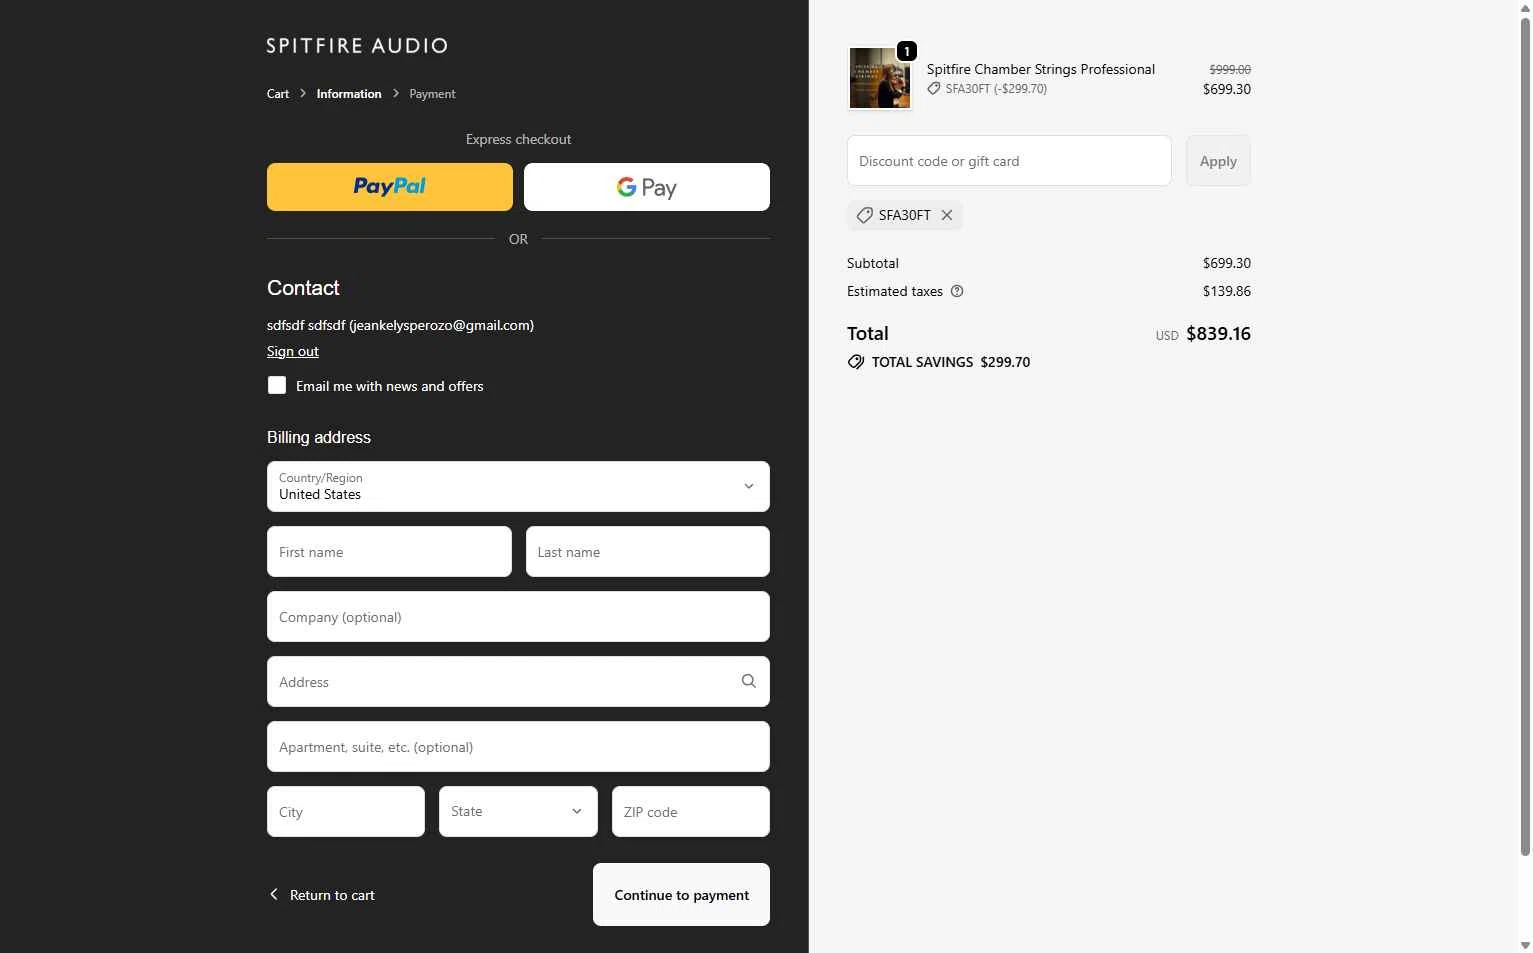The height and width of the screenshot is (953, 1533).
Task: Click Continue to payment button
Action: (x=681, y=894)
